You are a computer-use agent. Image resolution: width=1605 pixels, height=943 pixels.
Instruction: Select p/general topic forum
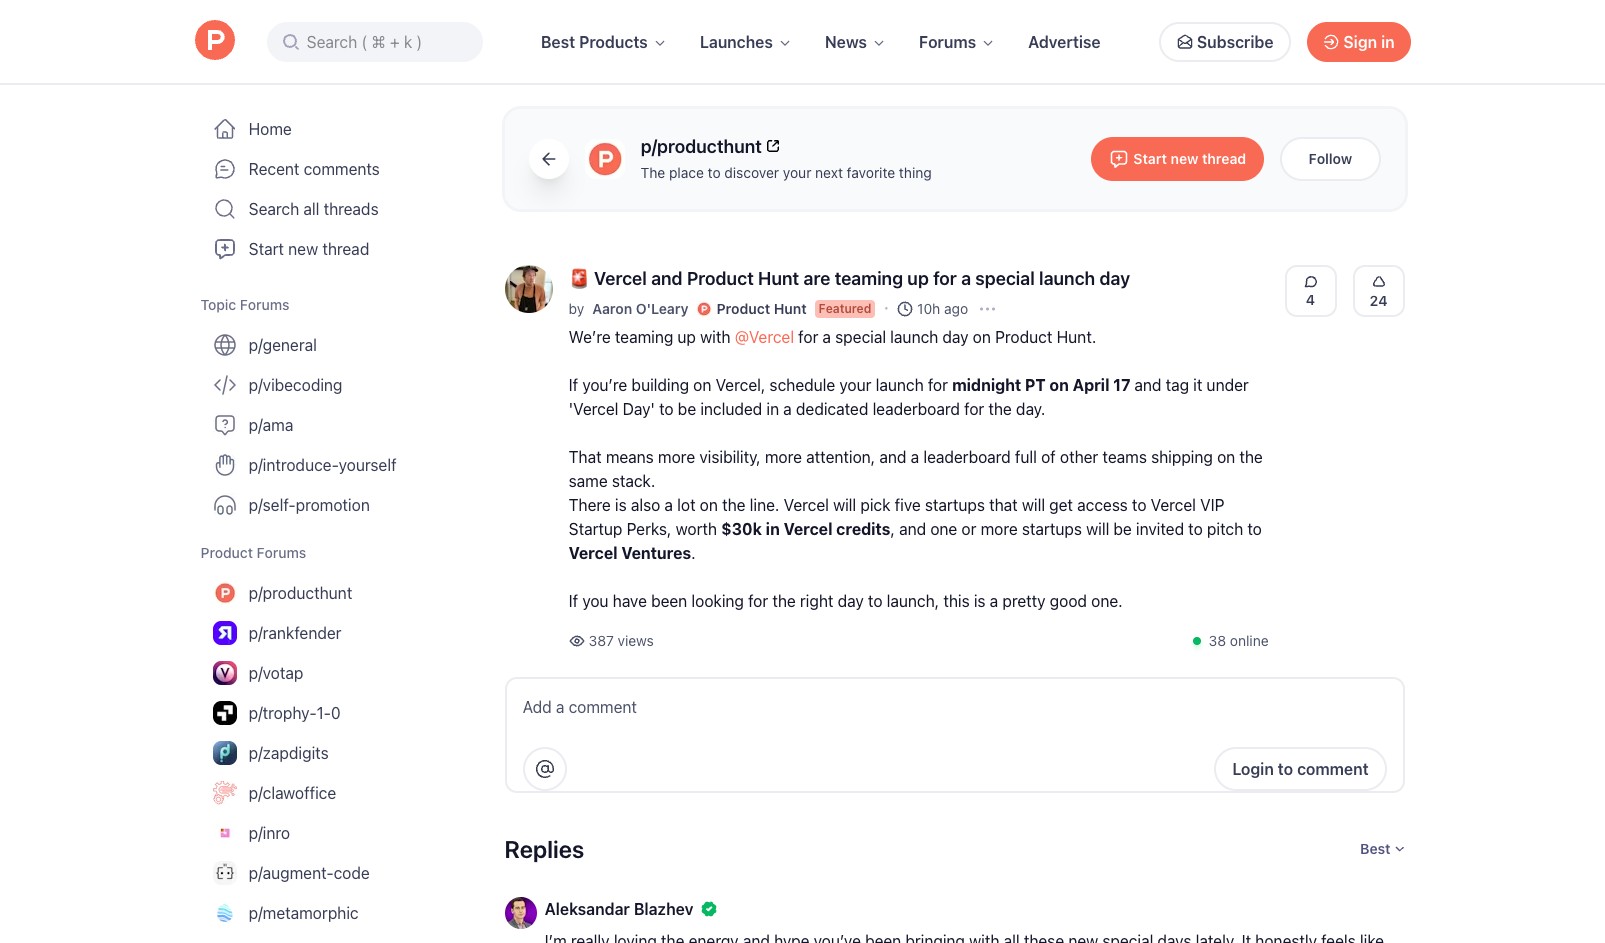coord(282,345)
